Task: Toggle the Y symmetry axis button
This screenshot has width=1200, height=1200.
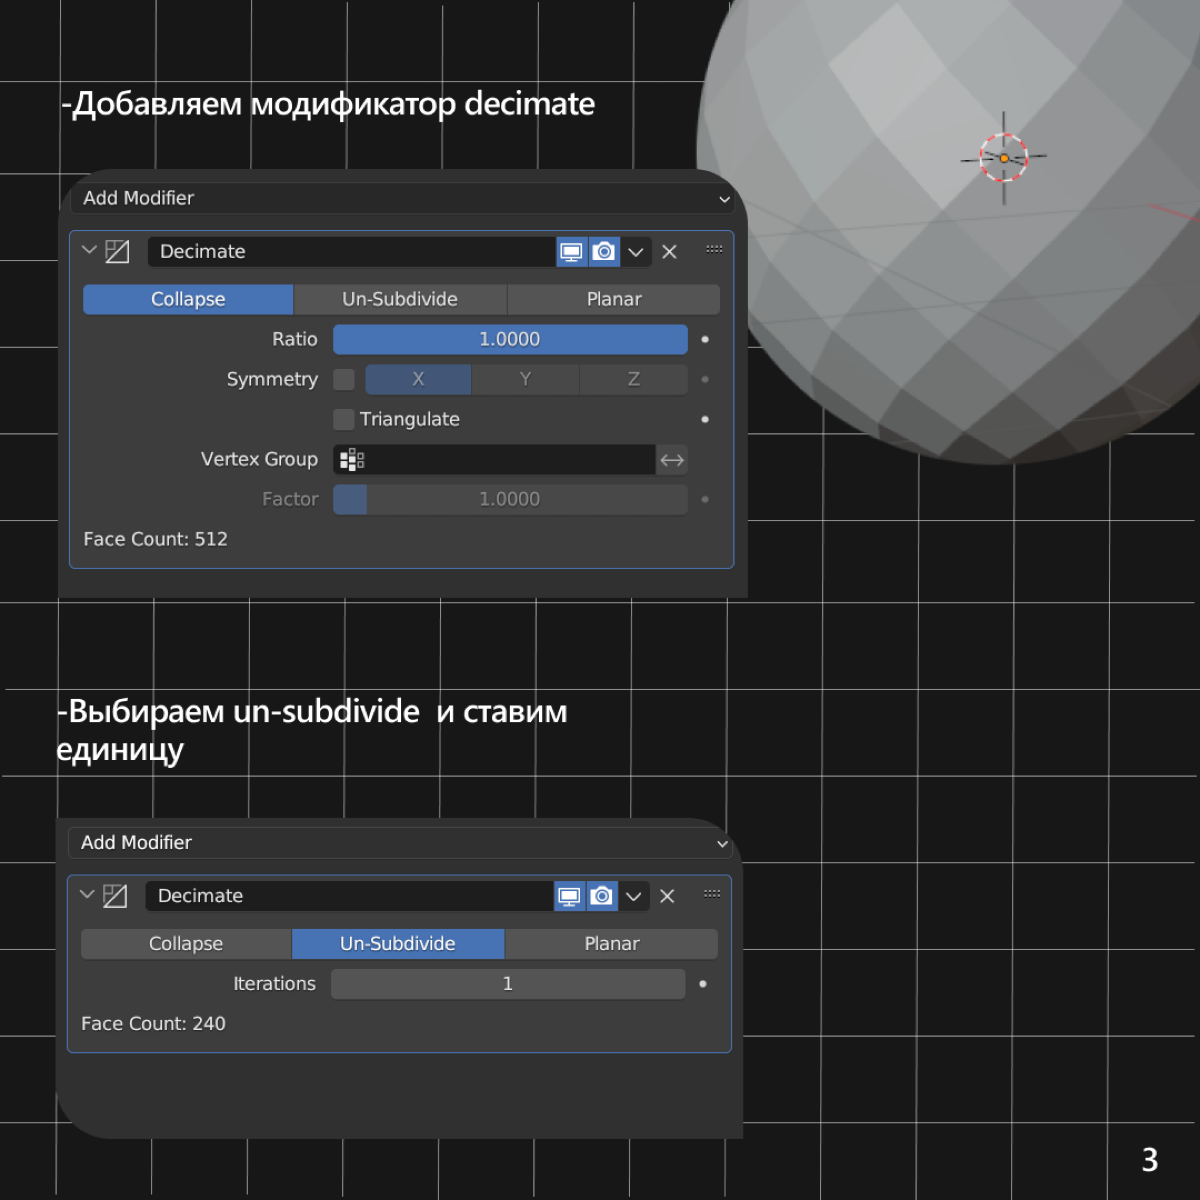Action: point(525,379)
